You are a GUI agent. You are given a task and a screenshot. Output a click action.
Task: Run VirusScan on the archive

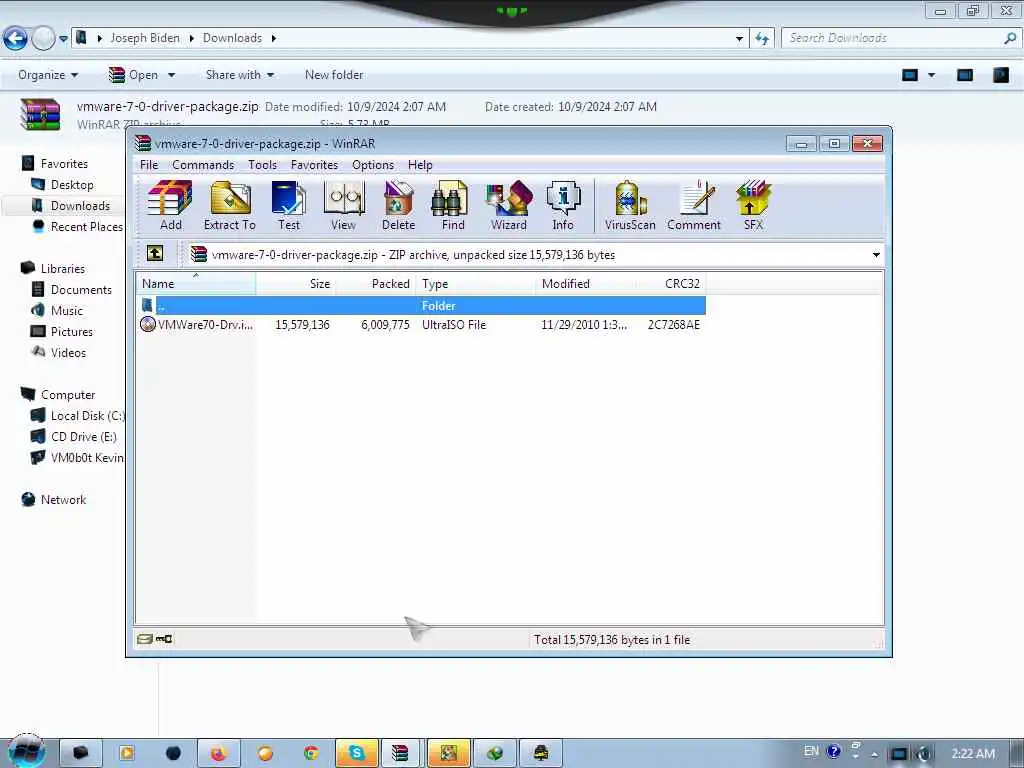tap(630, 205)
